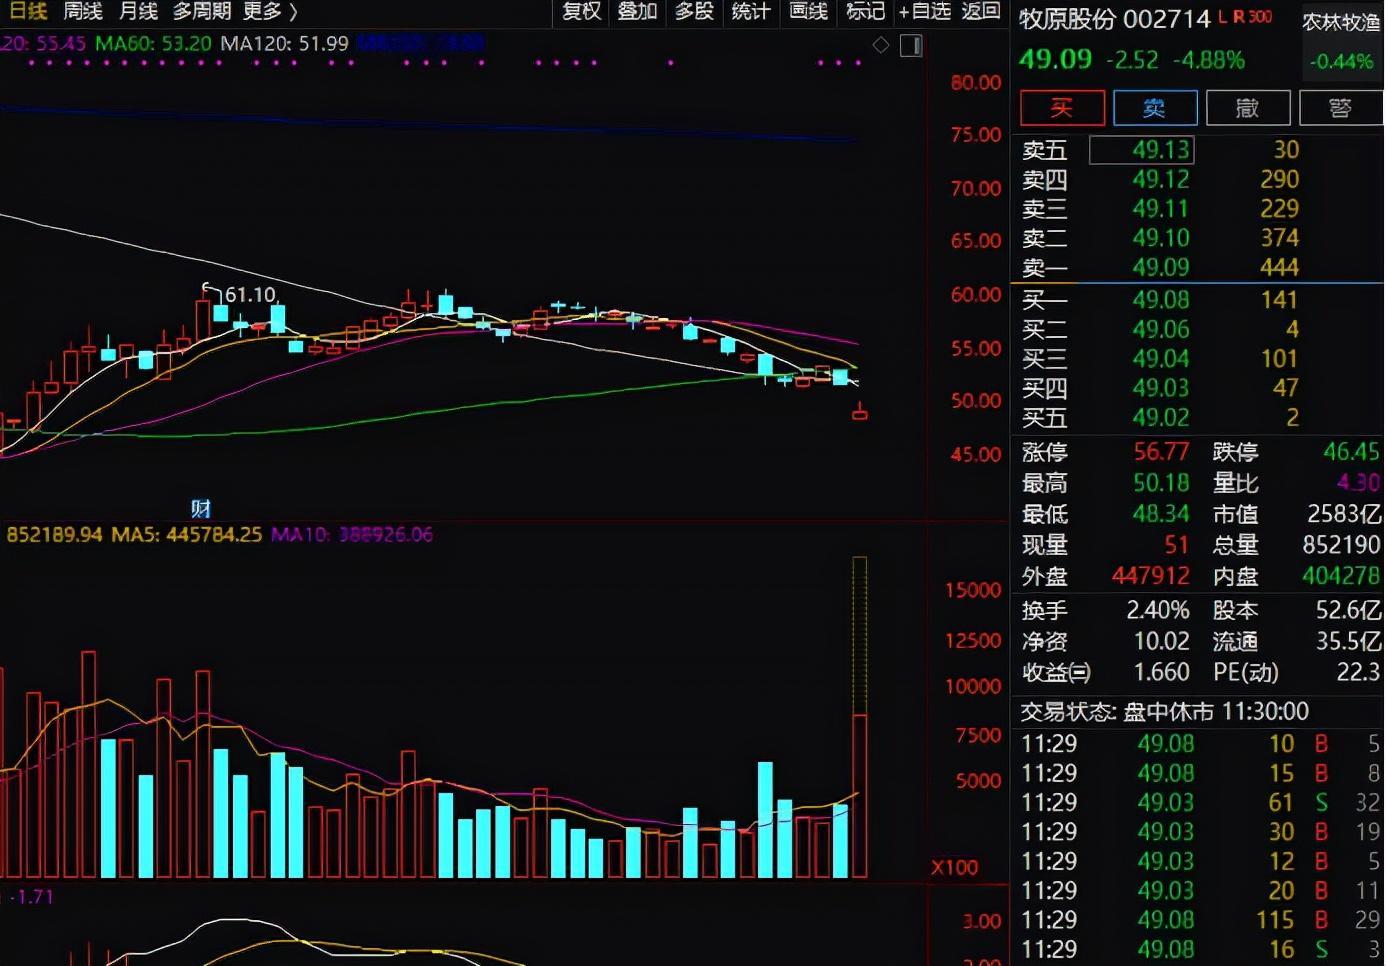Select the 卖五 price 49.13 field
The height and width of the screenshot is (966, 1386).
1141,150
